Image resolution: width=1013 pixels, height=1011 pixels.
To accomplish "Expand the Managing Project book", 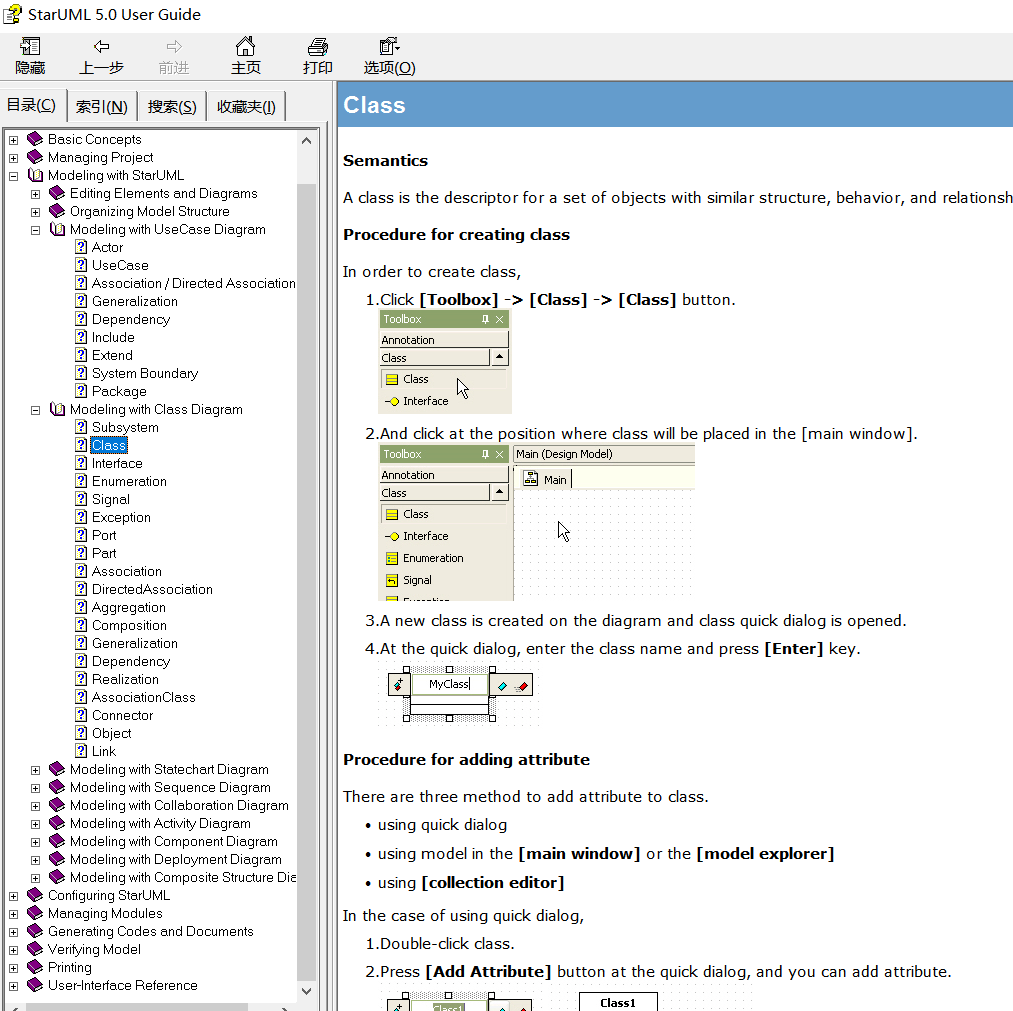I will click(x=14, y=158).
